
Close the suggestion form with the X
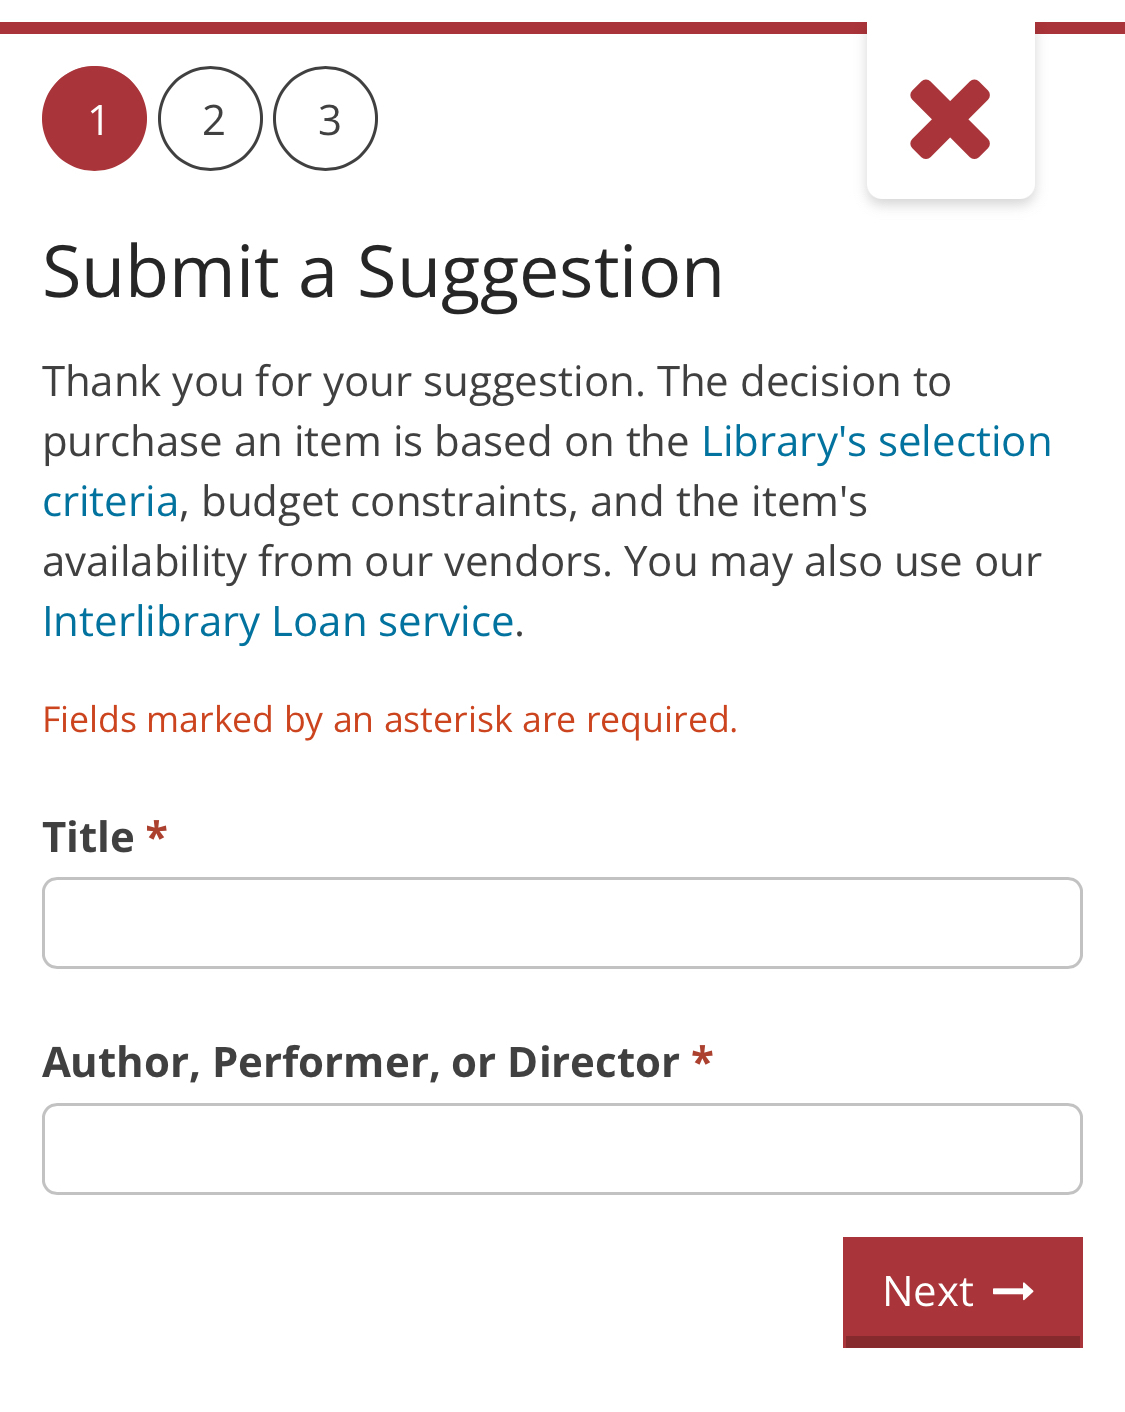coord(950,119)
